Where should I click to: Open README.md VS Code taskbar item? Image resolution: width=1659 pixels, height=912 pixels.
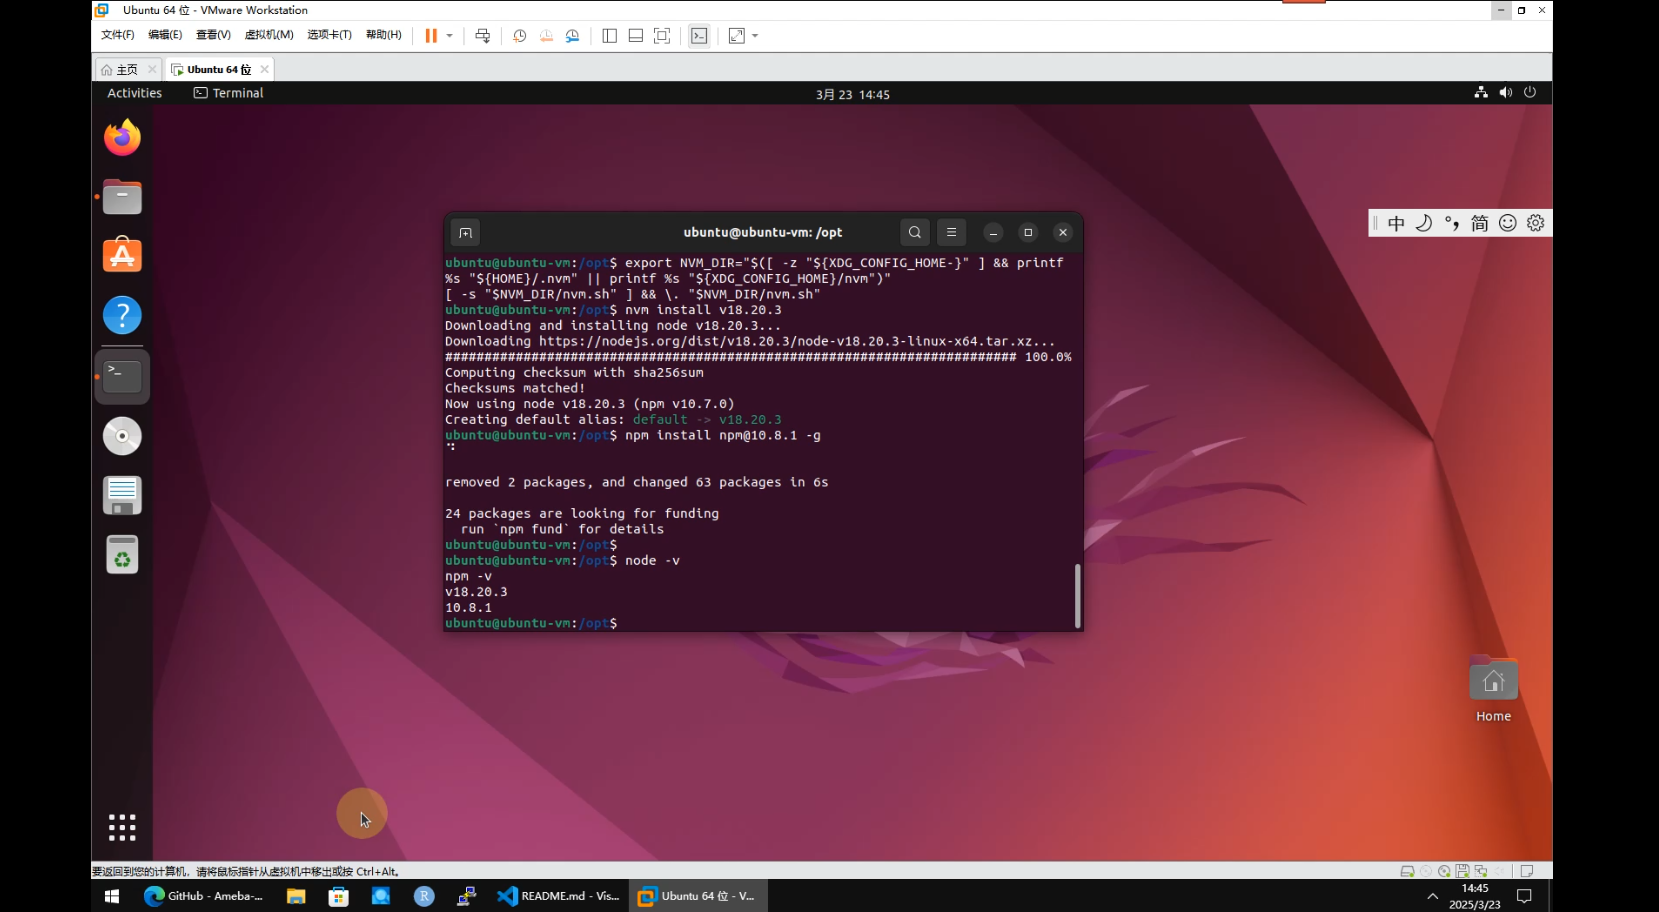coord(559,896)
